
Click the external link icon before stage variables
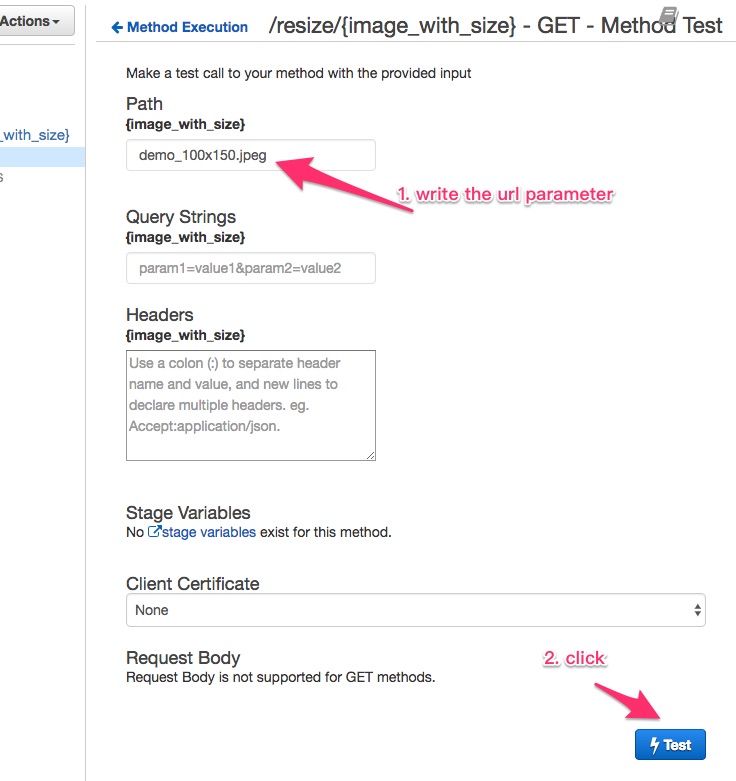point(154,532)
